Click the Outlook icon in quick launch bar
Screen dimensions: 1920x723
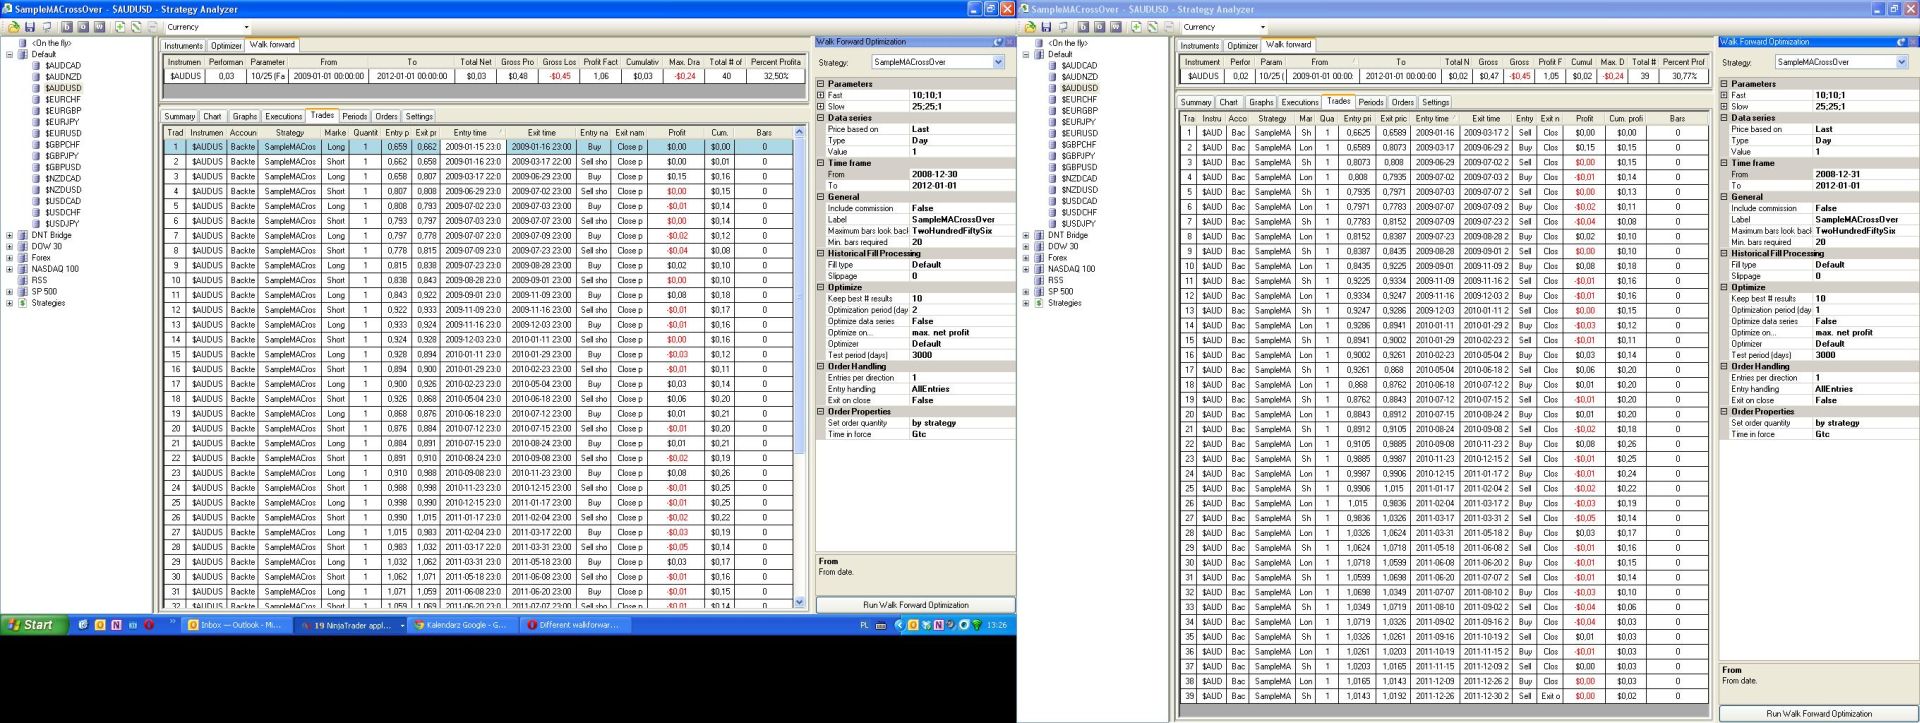click(100, 625)
